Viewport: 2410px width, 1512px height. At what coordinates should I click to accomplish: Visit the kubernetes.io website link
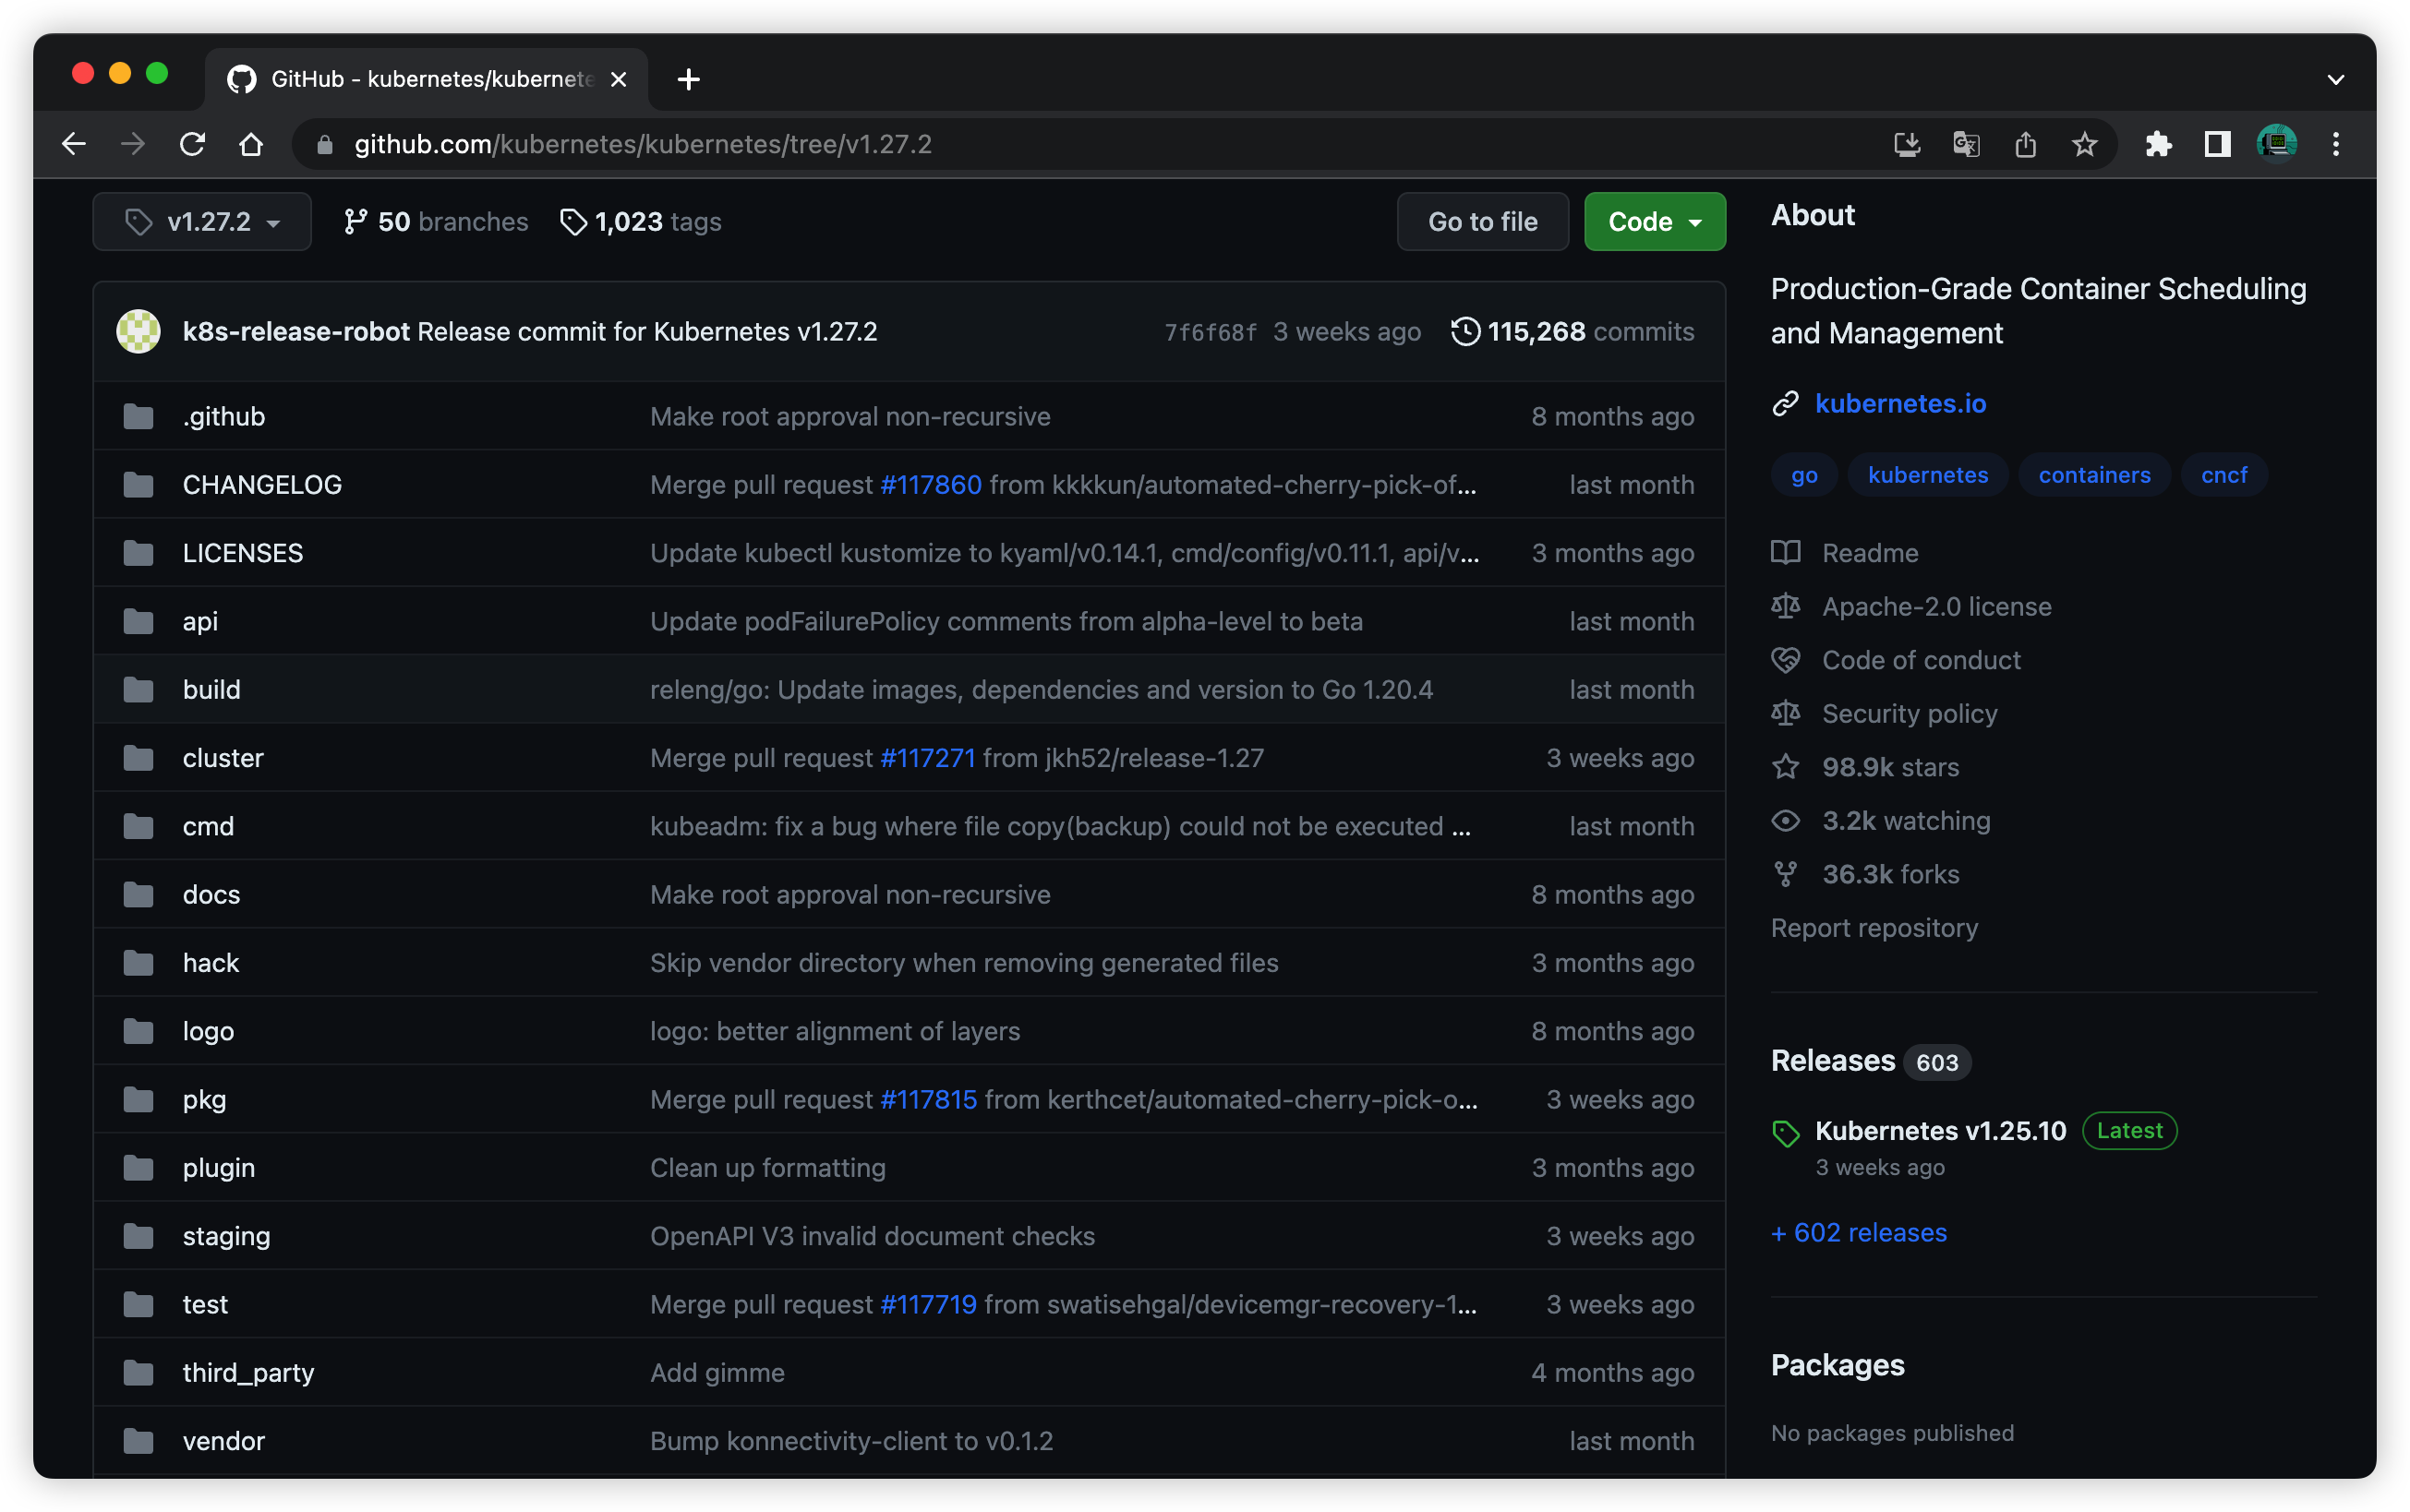1900,403
